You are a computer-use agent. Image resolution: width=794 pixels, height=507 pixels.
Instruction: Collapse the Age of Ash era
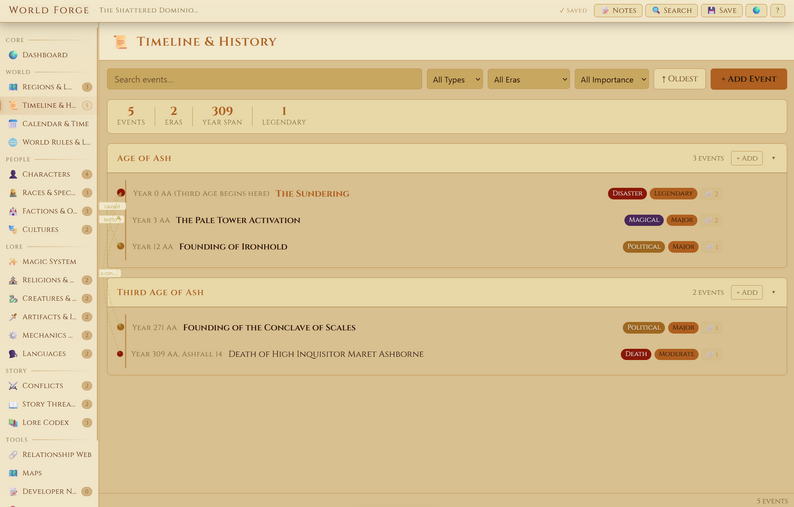click(x=773, y=158)
